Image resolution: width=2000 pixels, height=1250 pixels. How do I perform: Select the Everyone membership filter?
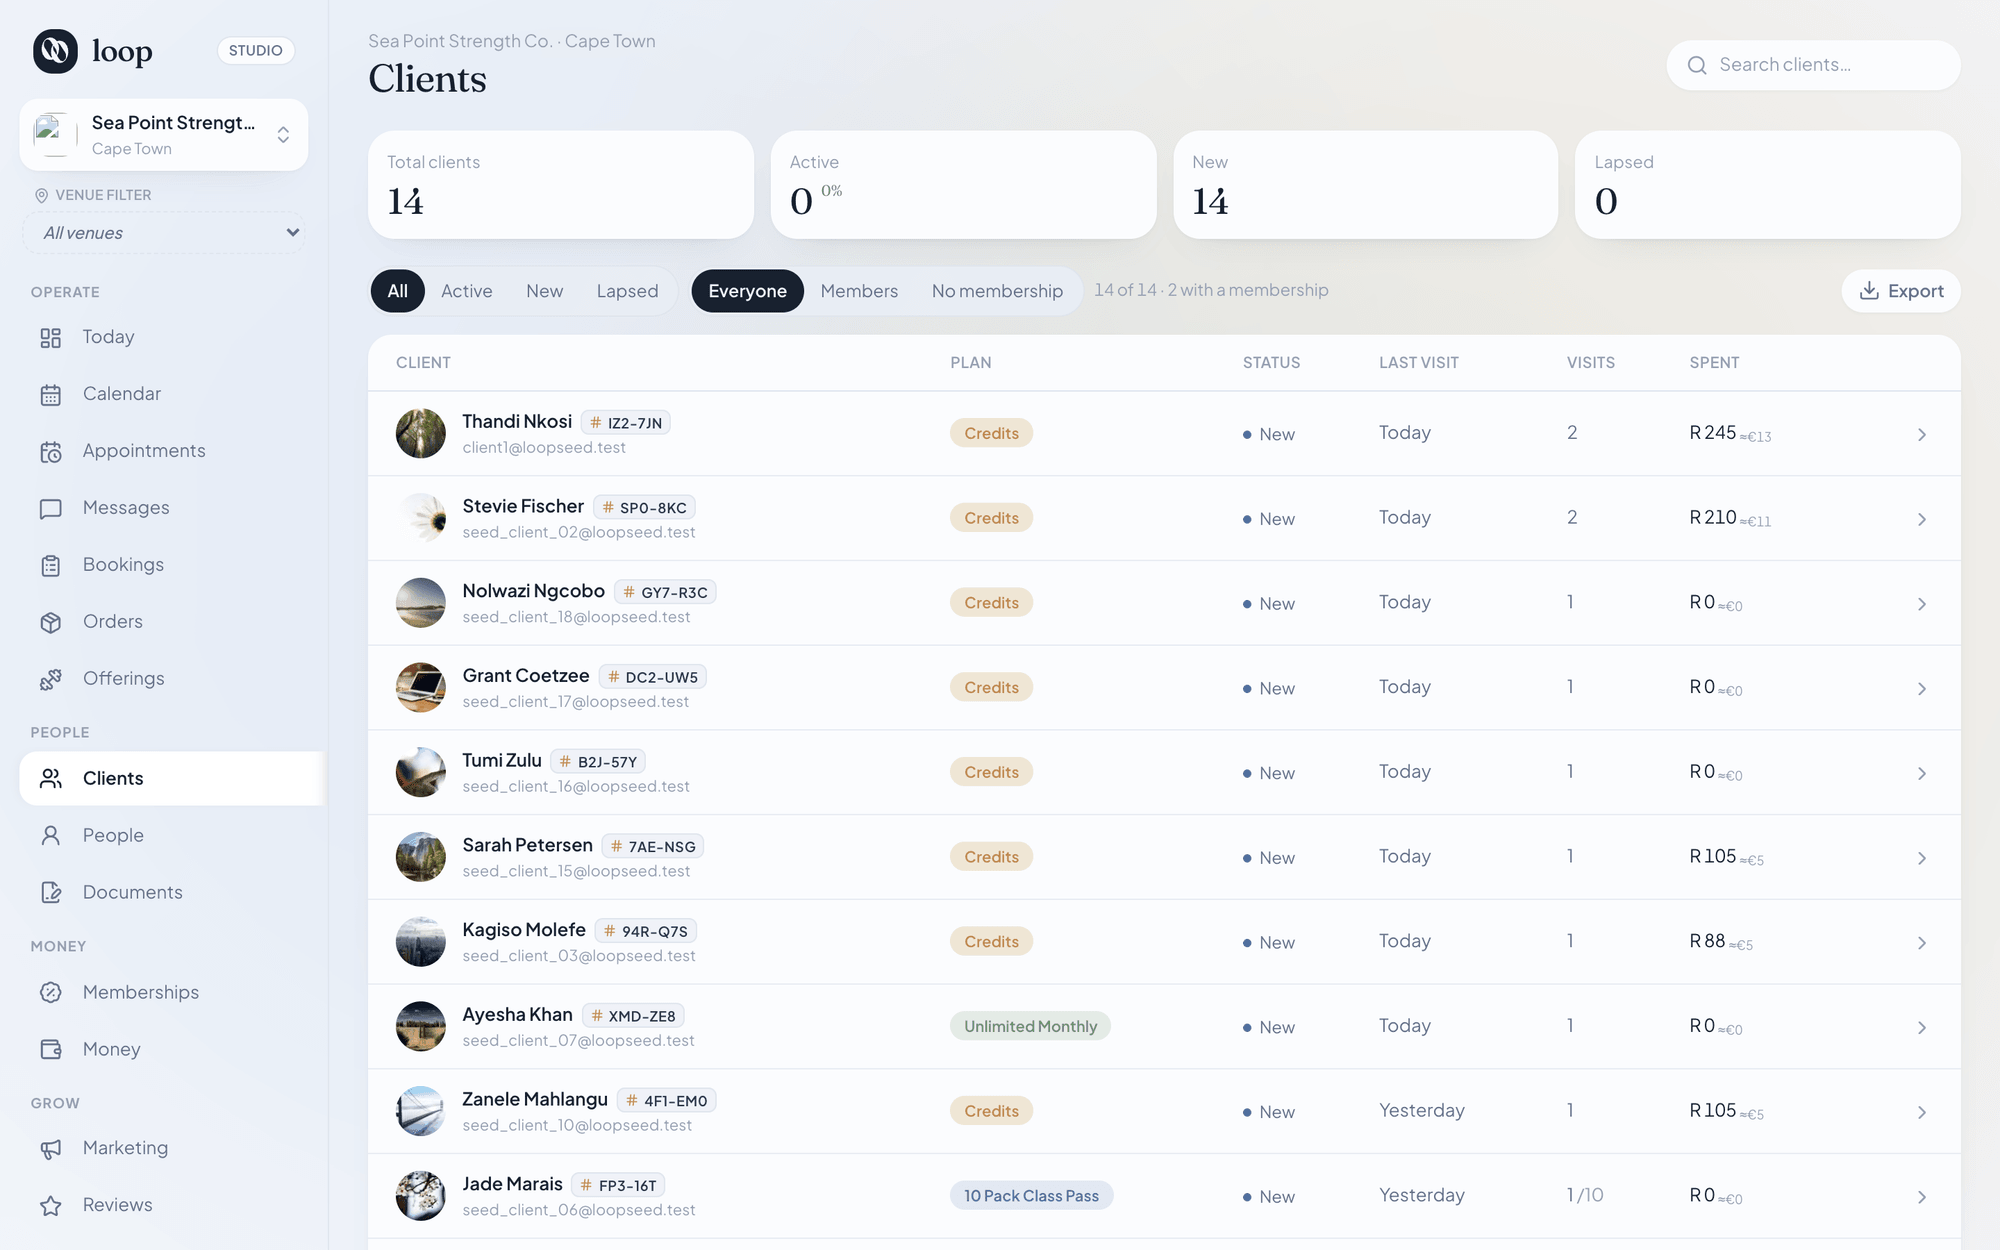click(748, 291)
